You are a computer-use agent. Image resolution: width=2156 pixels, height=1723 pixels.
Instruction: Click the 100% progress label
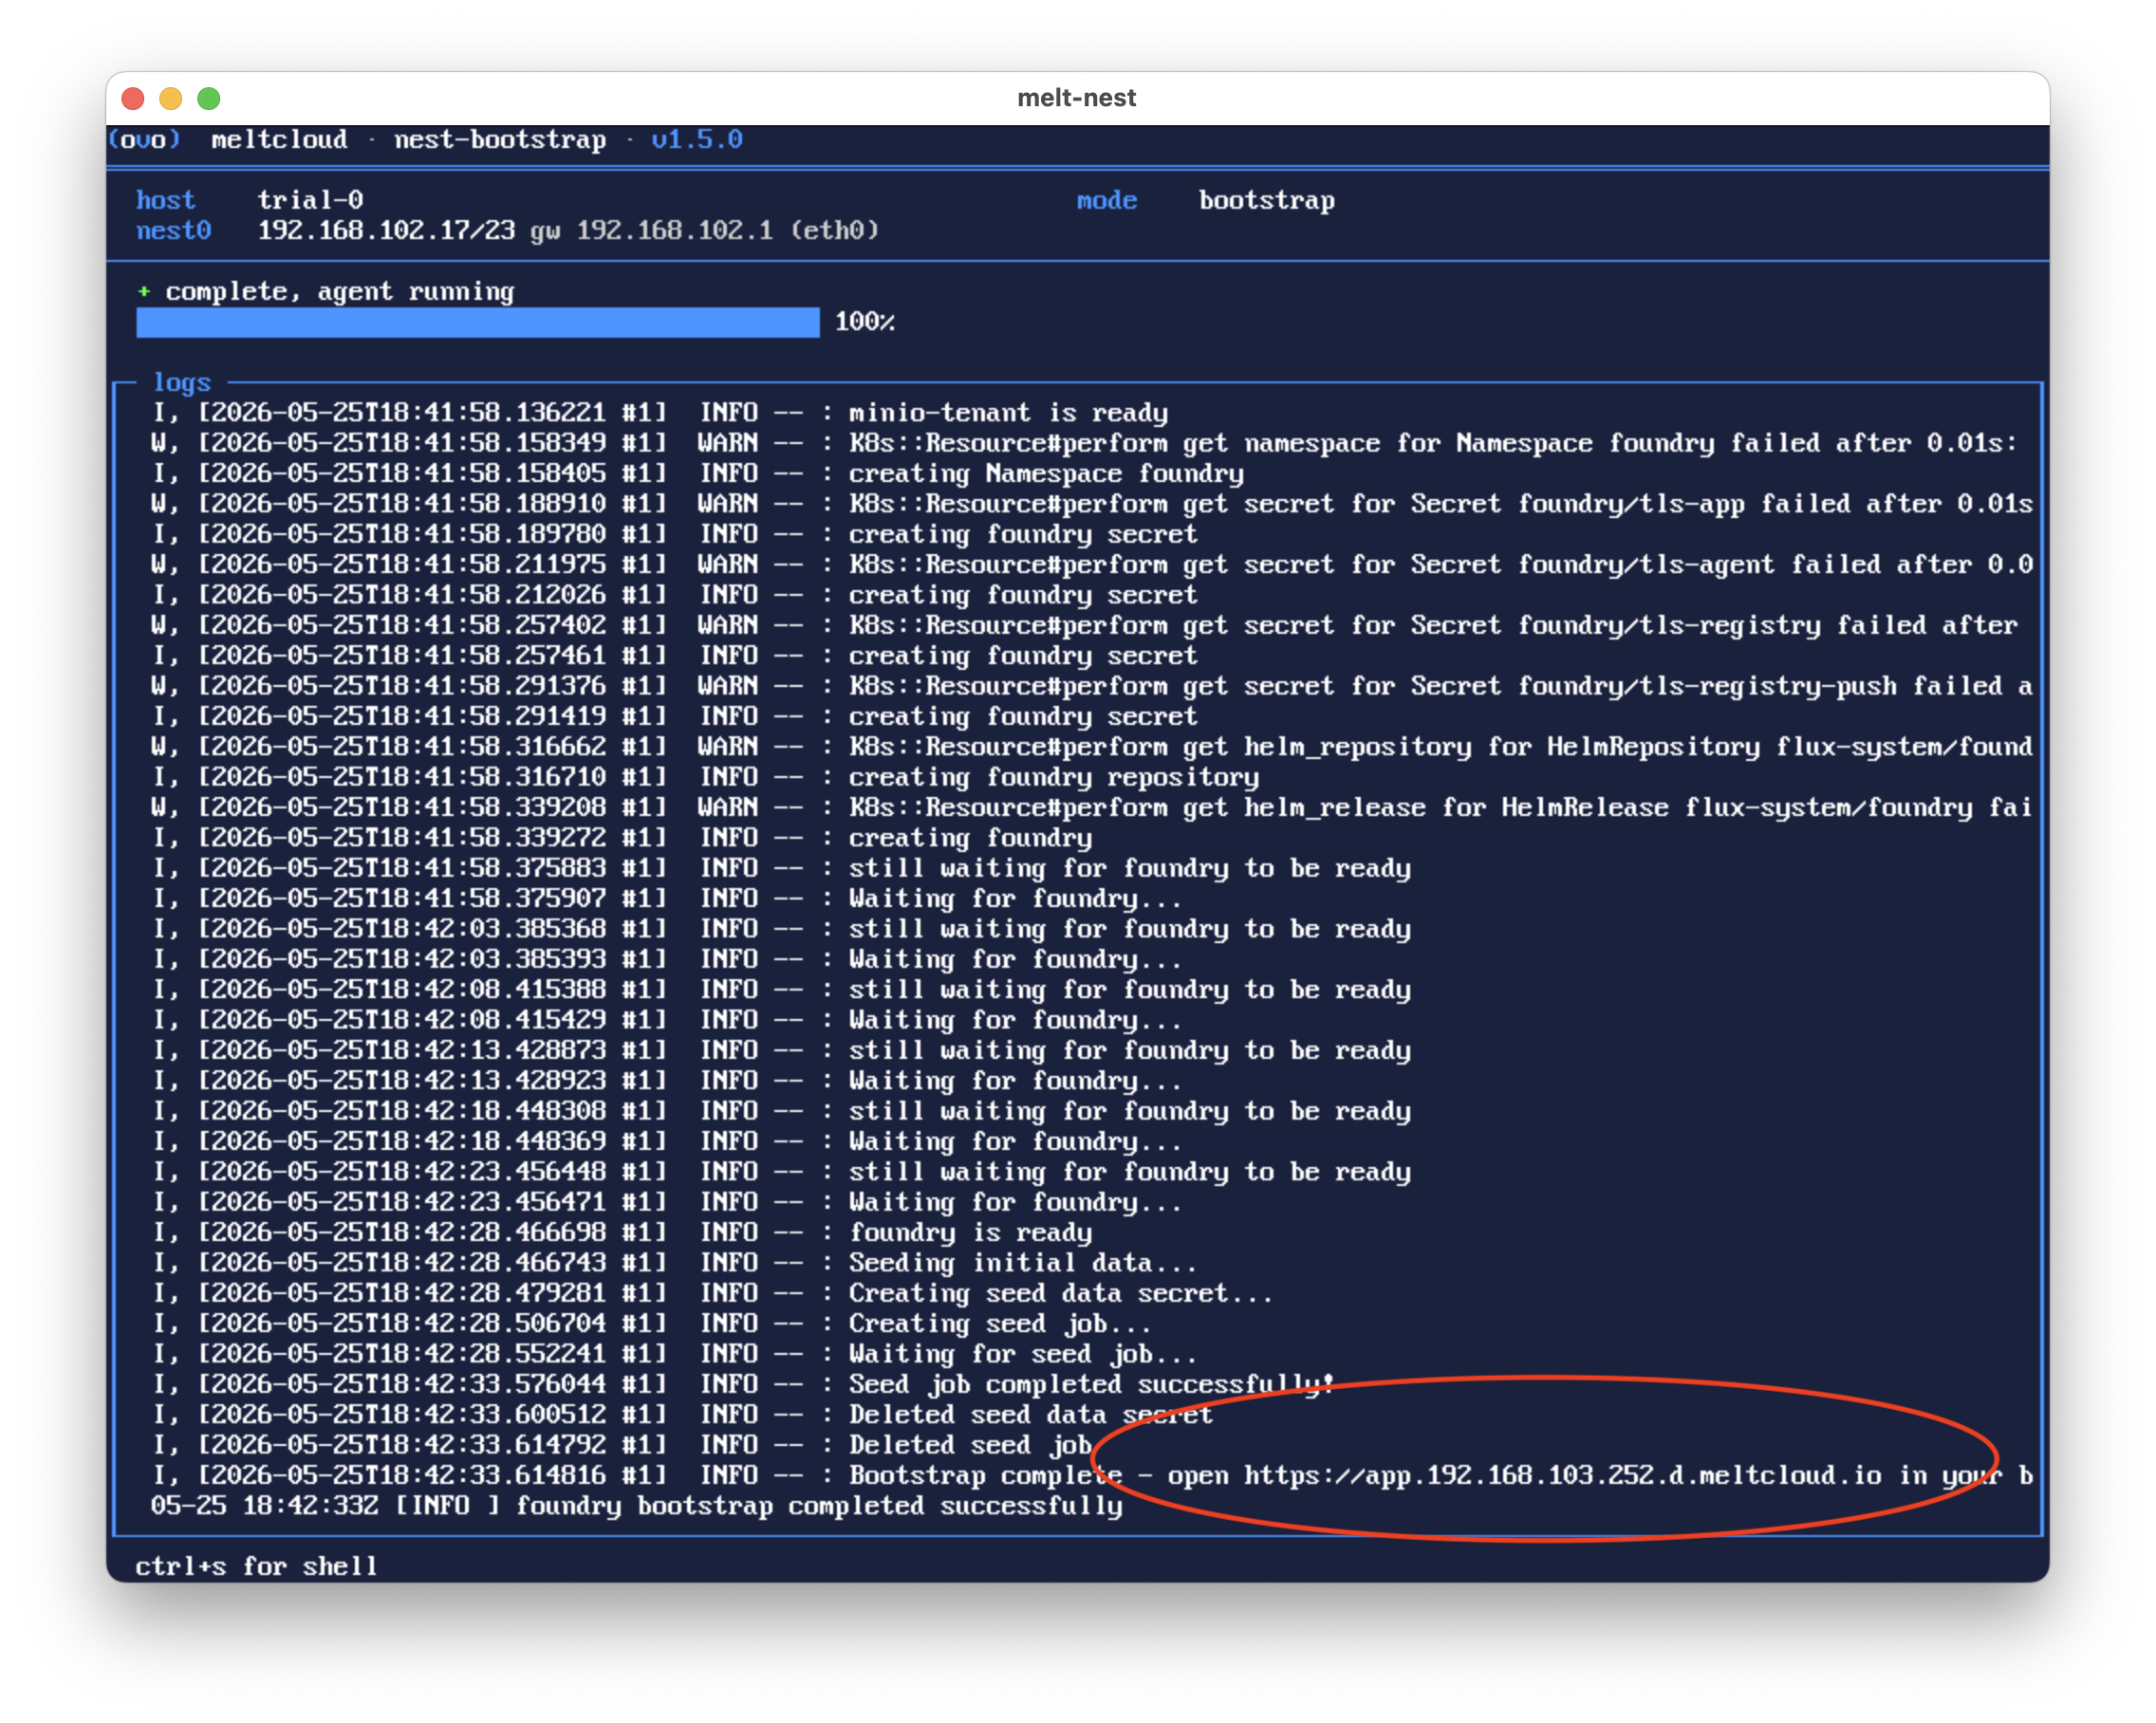tap(865, 322)
